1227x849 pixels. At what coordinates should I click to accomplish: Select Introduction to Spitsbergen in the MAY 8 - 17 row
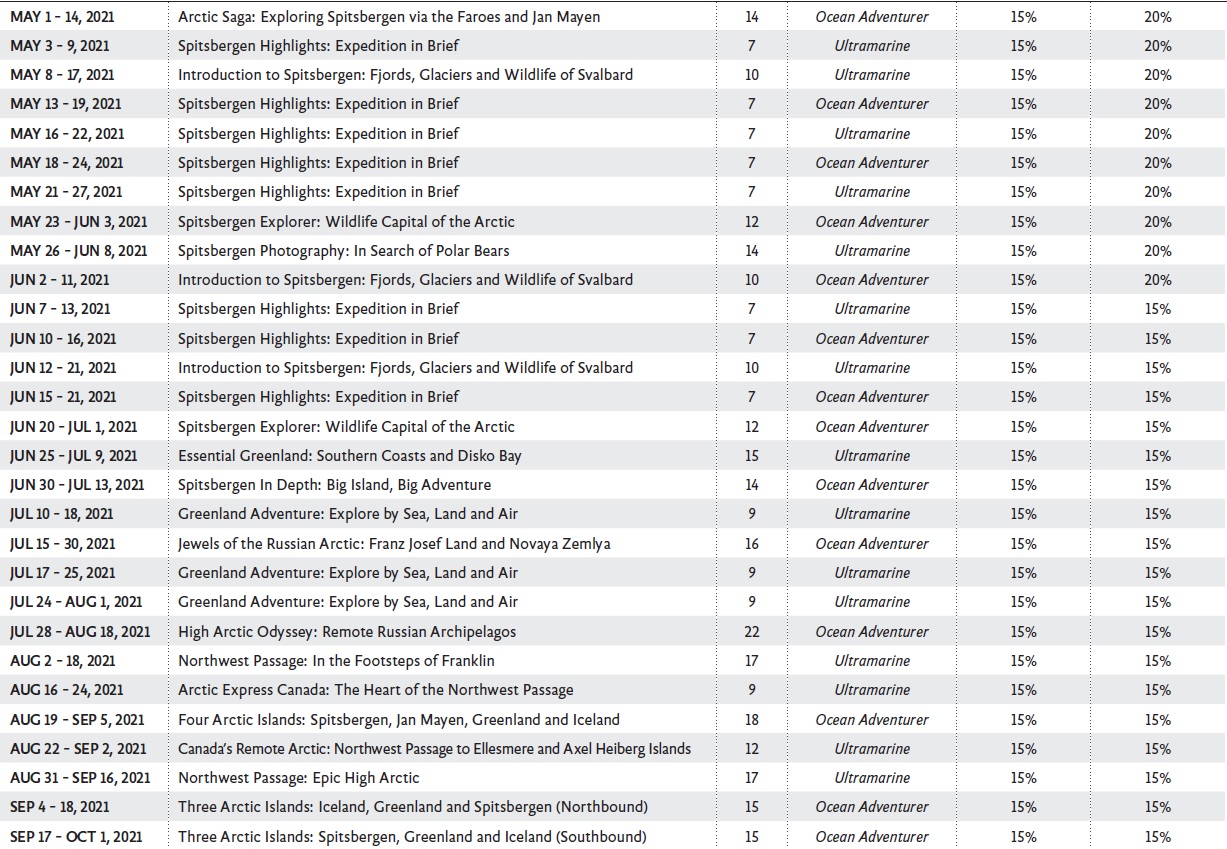click(405, 75)
